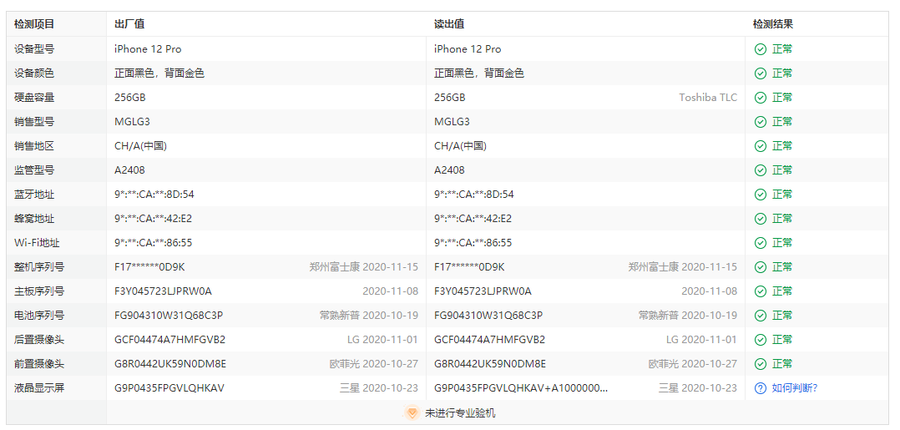900x430 pixels.
Task: Click the 液晶显示屏 row label
Action: 39,388
